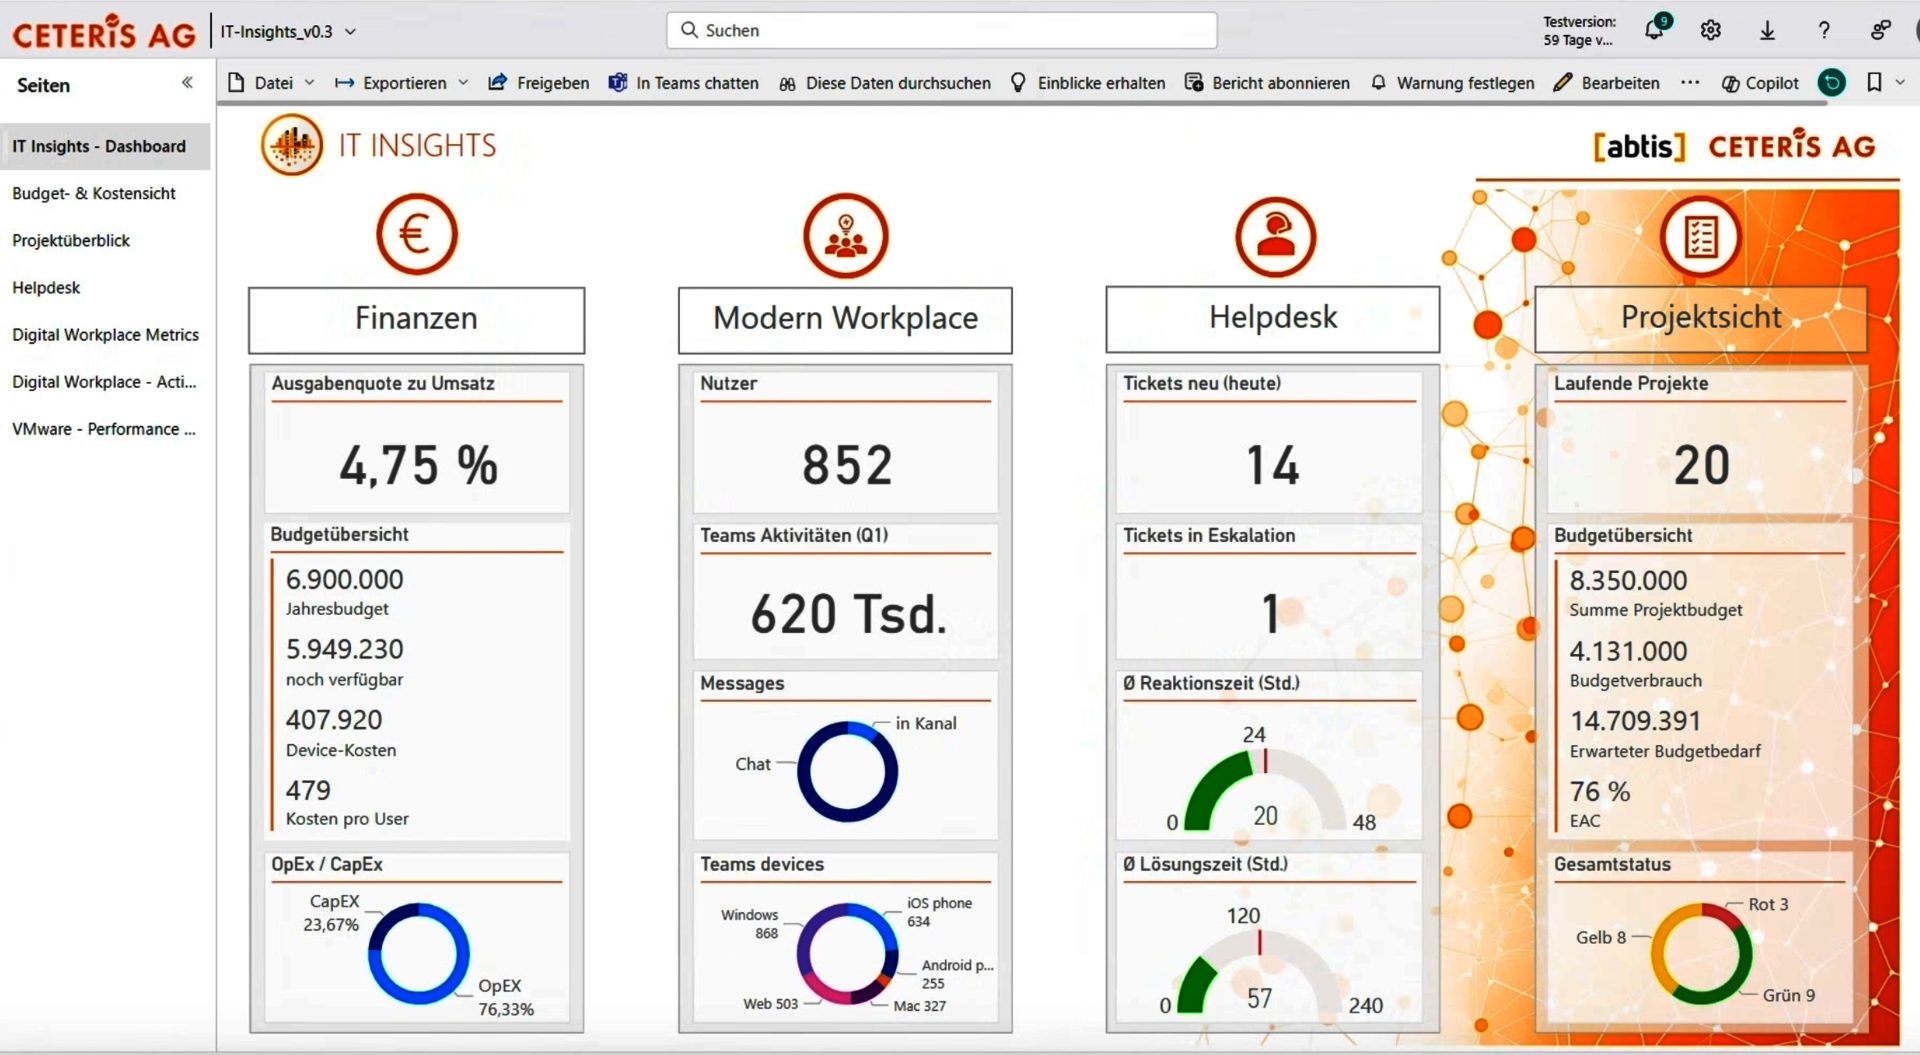Open the settings gear icon
The width and height of the screenshot is (1920, 1055).
click(x=1710, y=31)
